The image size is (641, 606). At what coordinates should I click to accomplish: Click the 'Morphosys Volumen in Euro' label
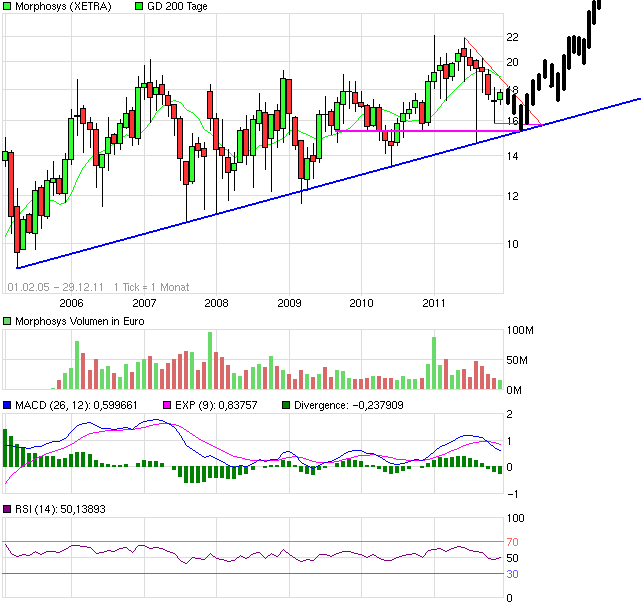pyautogui.click(x=80, y=321)
